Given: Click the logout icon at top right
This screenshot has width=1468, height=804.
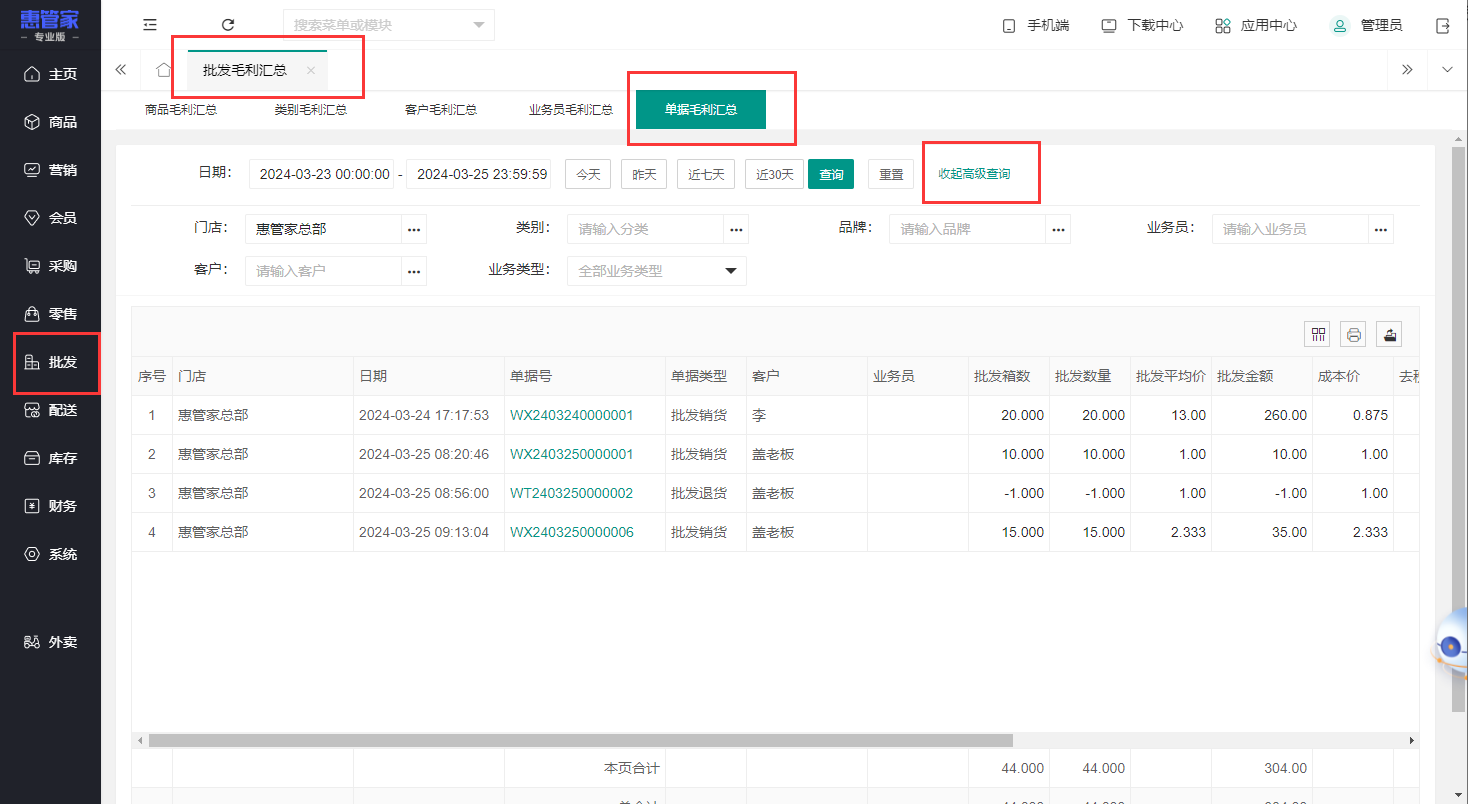Looking at the screenshot, I should point(1443,25).
